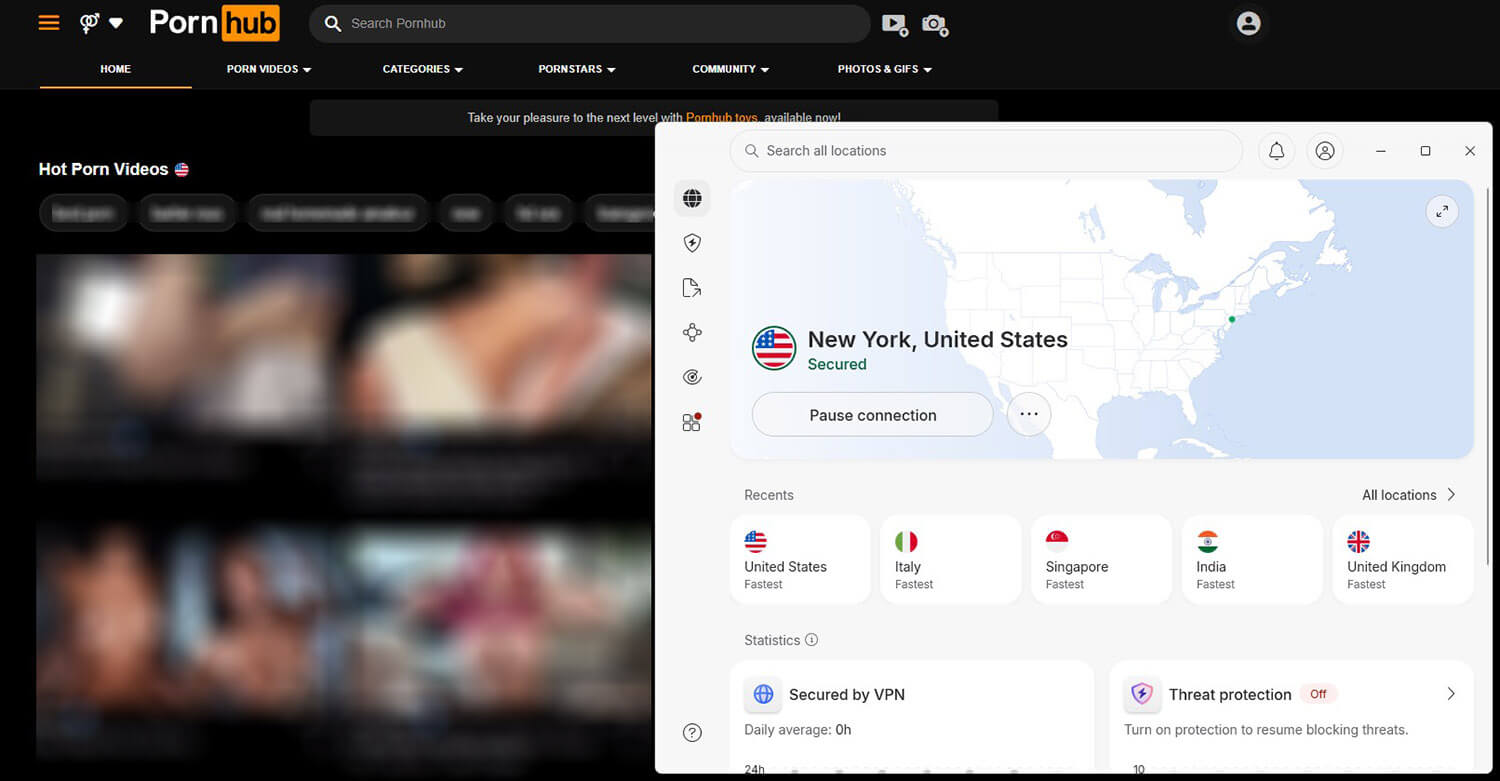Connect to Singapore in Recents
Viewport: 1500px width, 781px height.
point(1101,559)
